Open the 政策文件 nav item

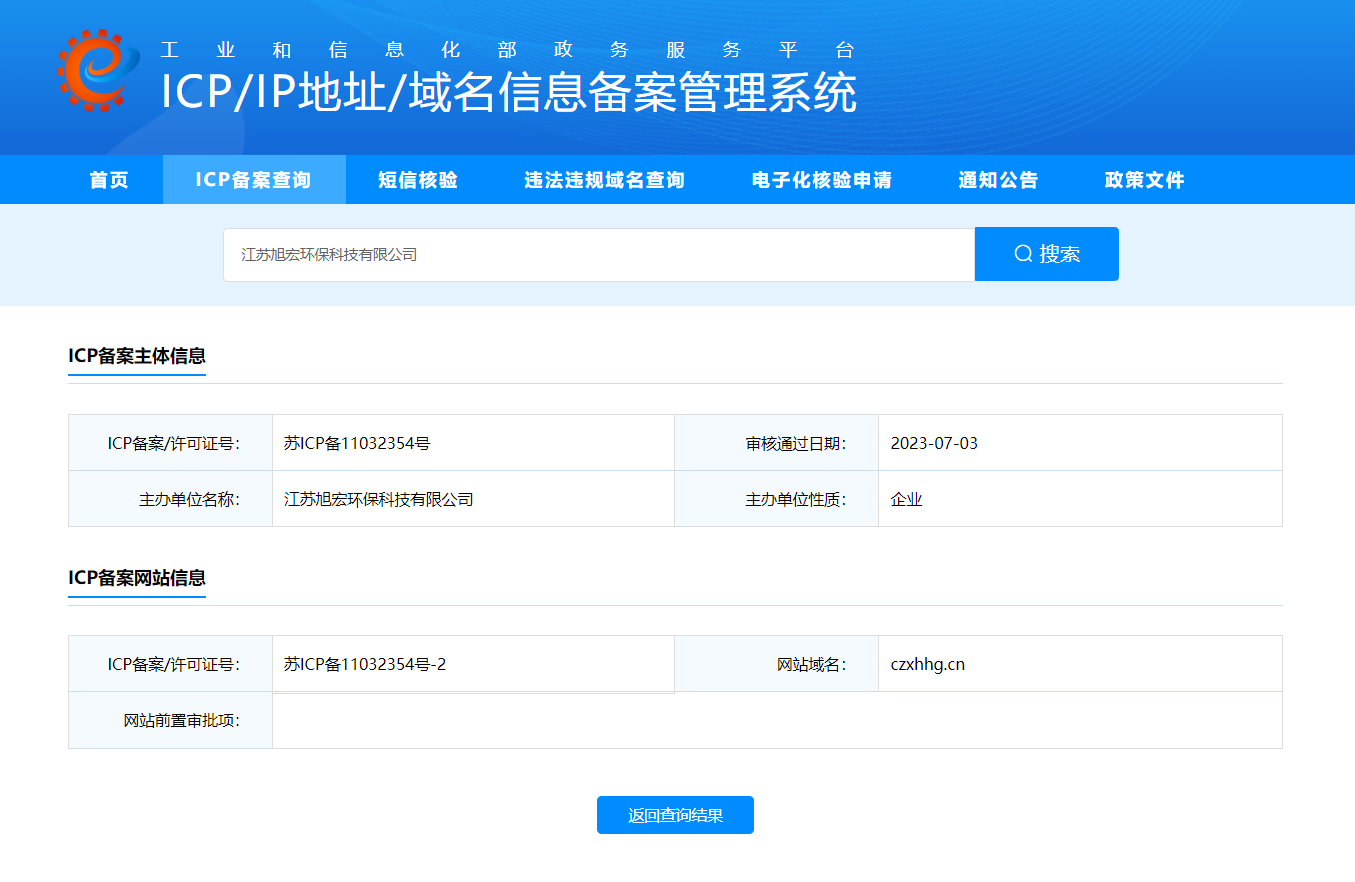(x=1144, y=180)
